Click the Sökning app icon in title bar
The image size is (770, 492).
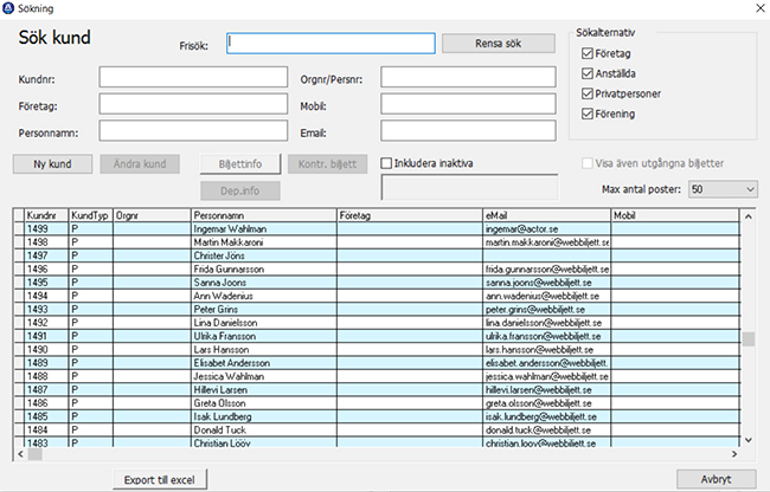[x=8, y=8]
